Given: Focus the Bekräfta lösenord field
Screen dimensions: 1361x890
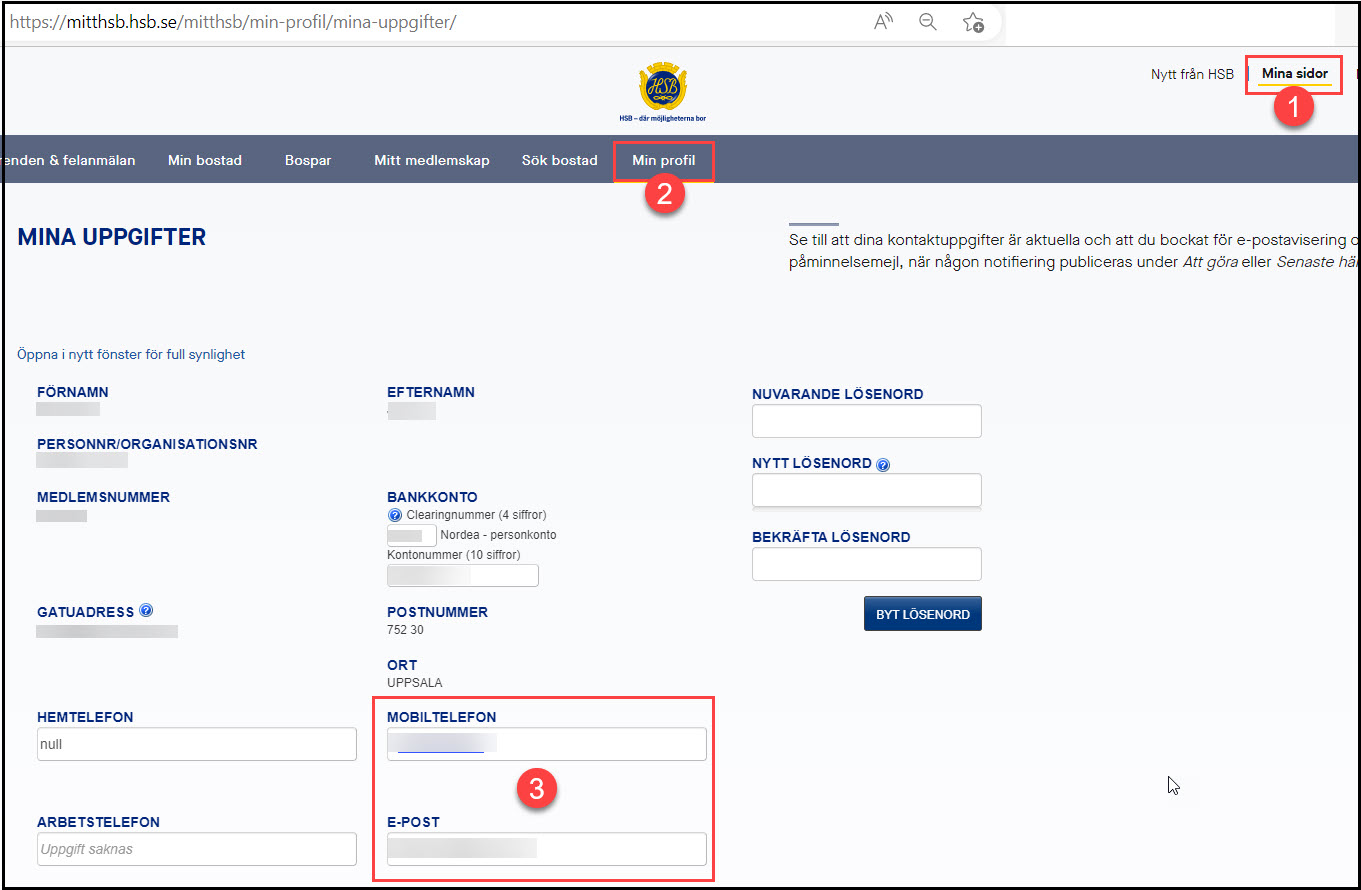Looking at the screenshot, I should click(x=866, y=564).
